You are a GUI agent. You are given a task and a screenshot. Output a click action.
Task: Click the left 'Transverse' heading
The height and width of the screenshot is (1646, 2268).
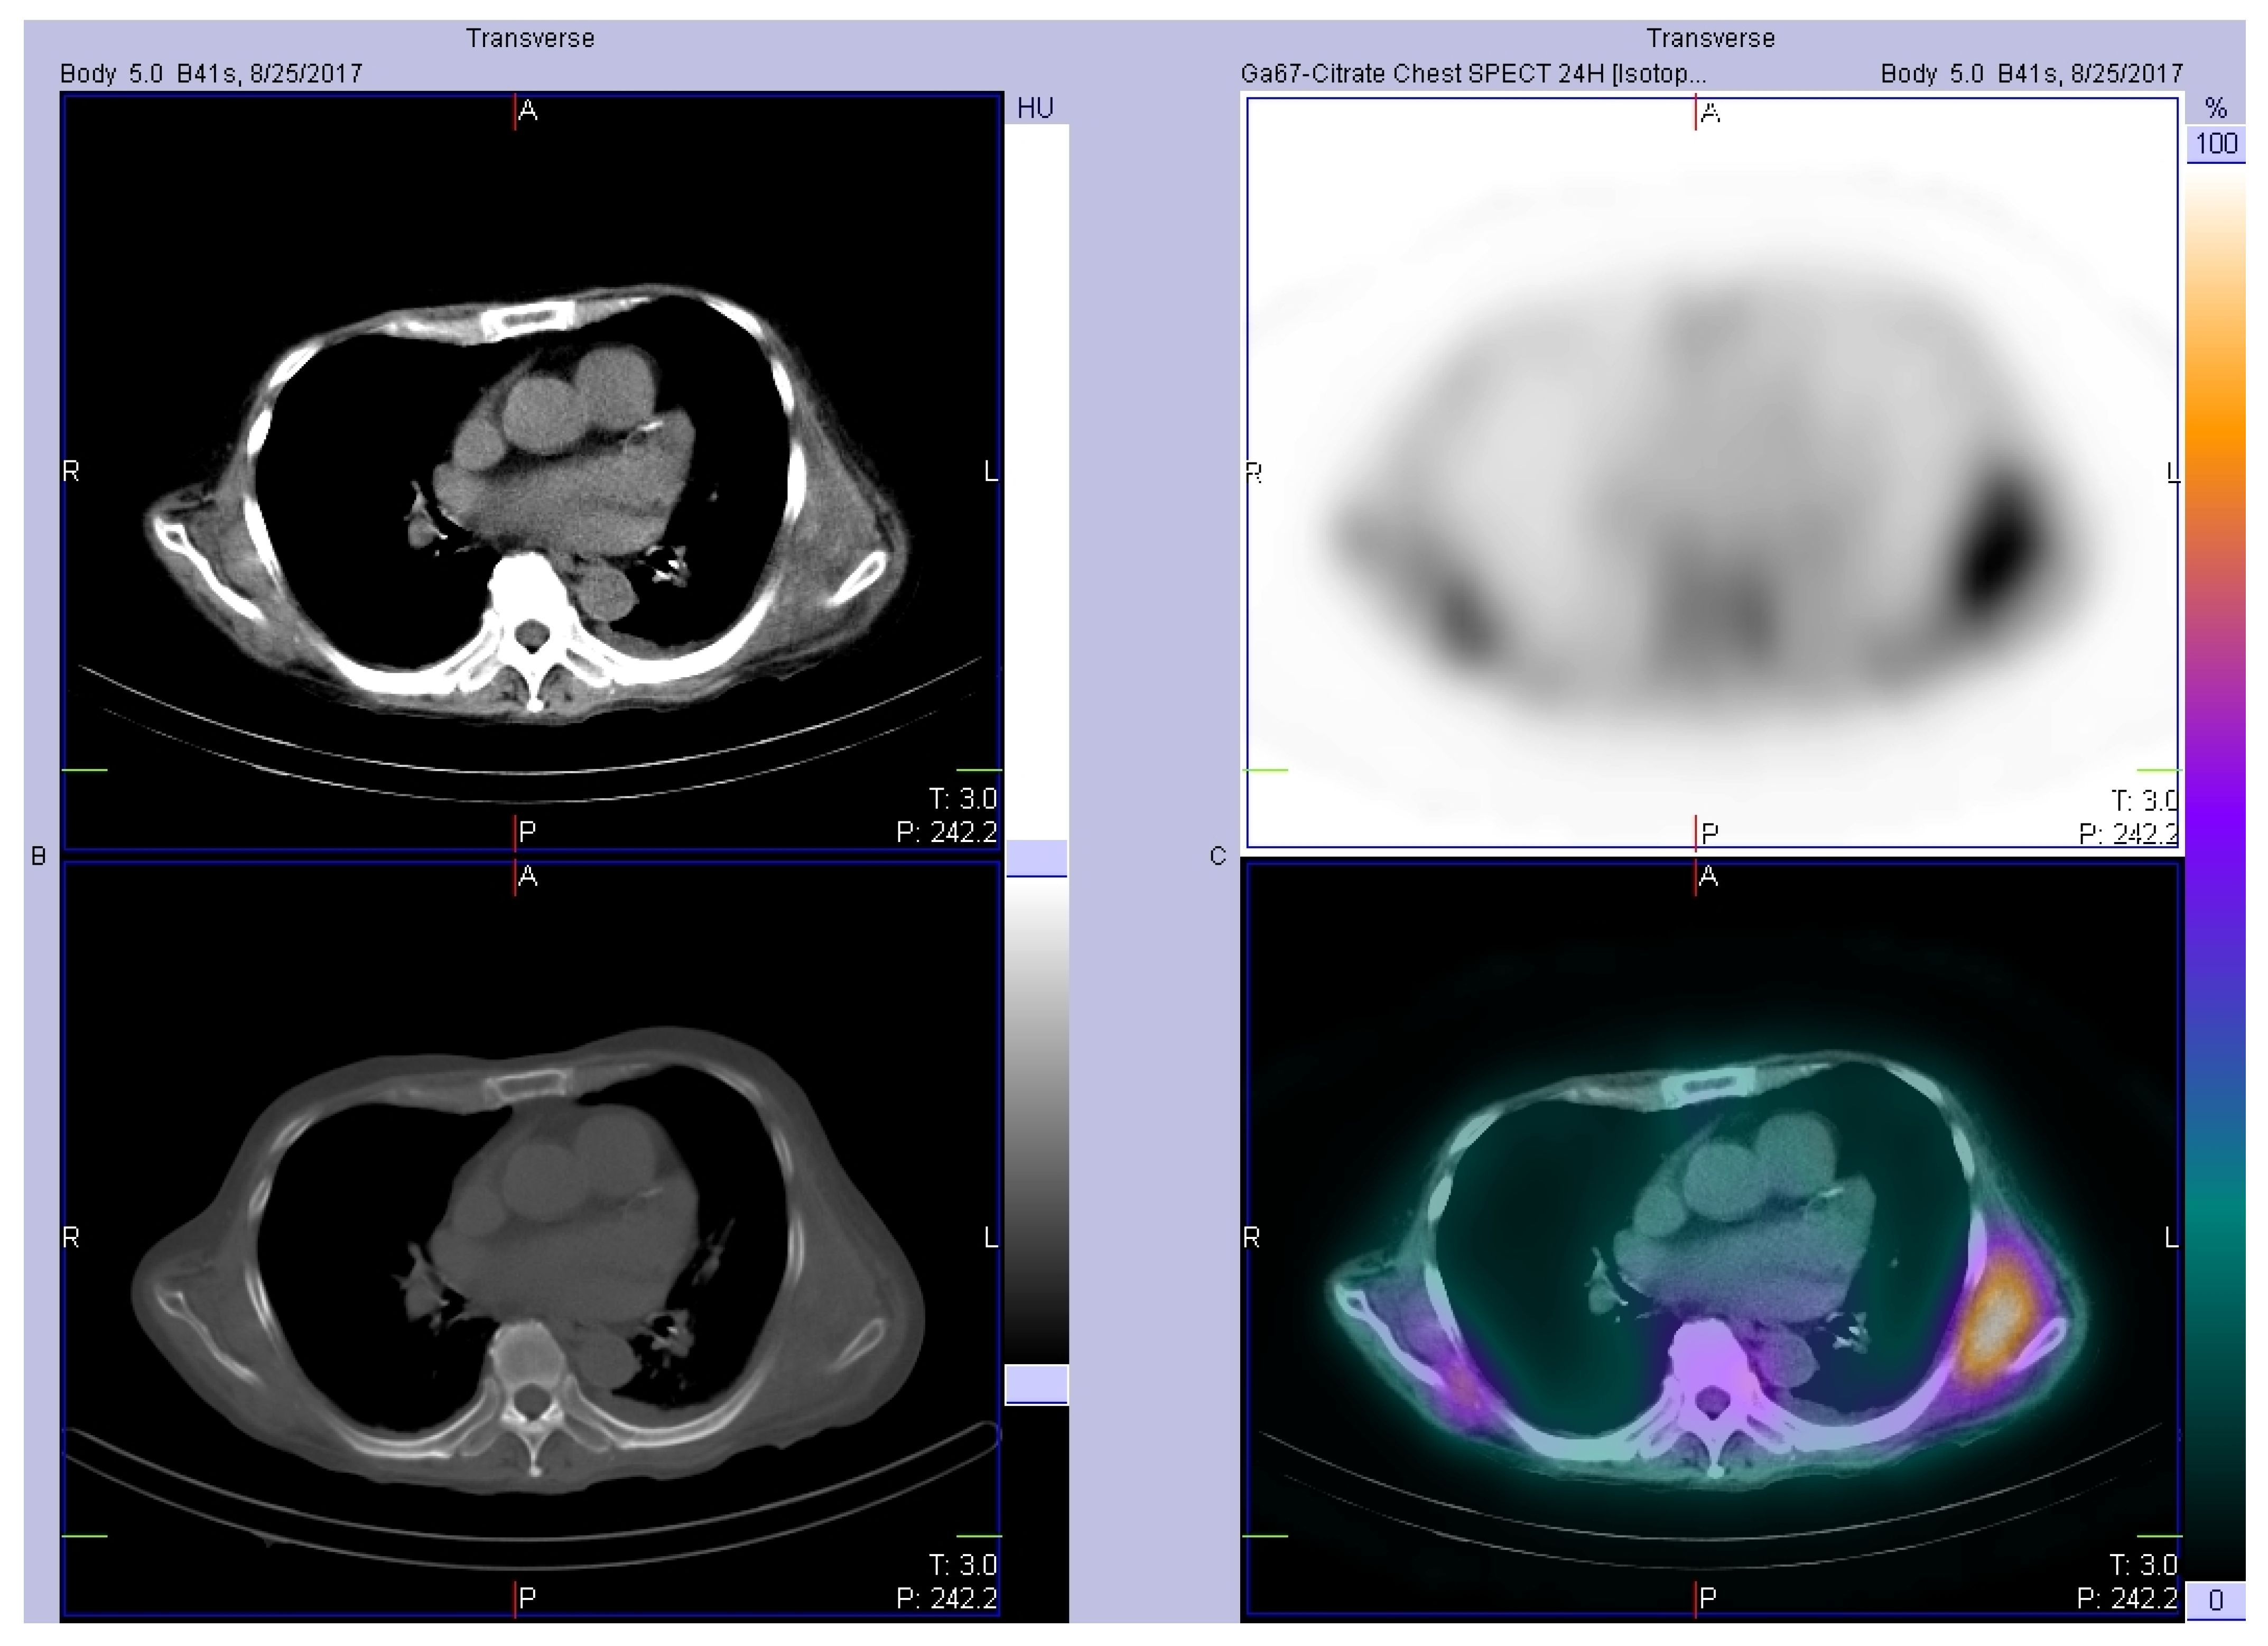530,38
